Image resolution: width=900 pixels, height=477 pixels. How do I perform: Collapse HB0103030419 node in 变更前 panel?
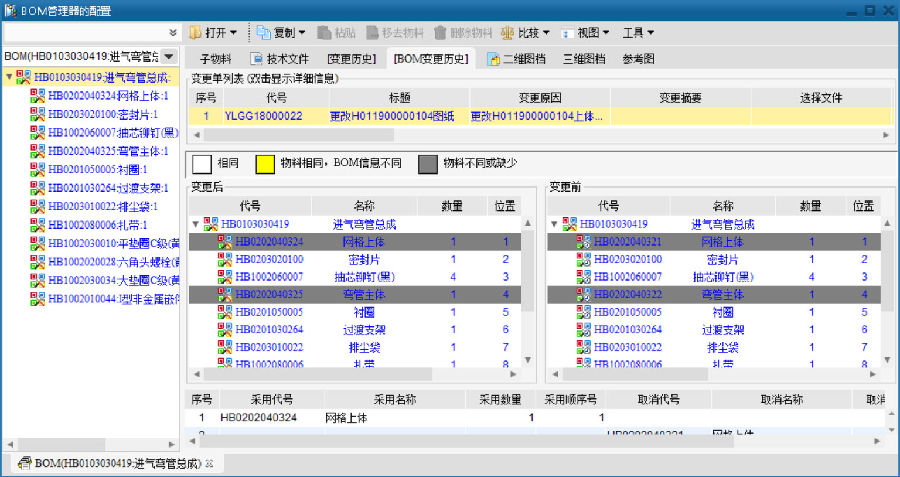click(x=554, y=224)
